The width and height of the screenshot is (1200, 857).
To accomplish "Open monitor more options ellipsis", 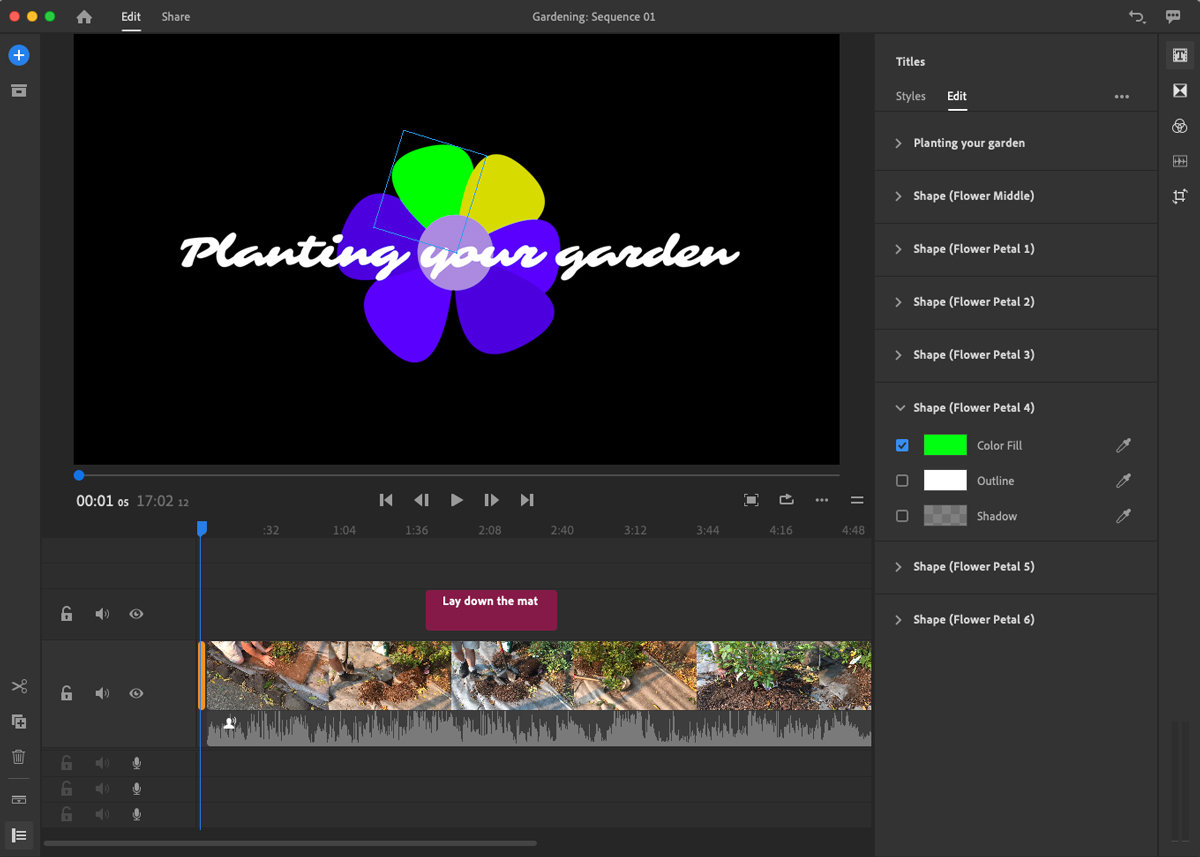I will pos(822,500).
